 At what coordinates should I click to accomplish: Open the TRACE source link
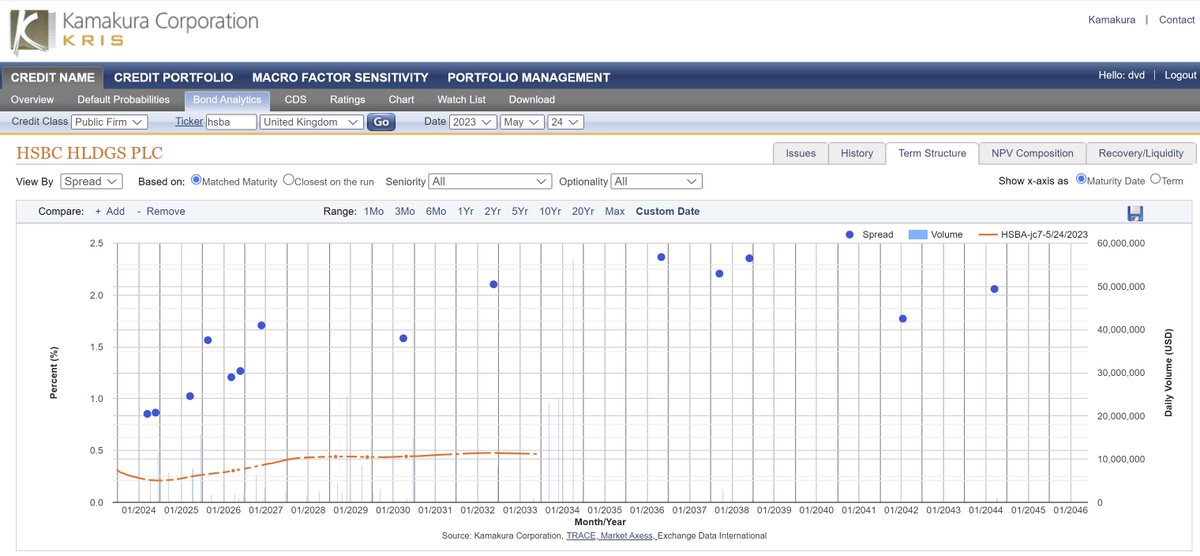[581, 536]
